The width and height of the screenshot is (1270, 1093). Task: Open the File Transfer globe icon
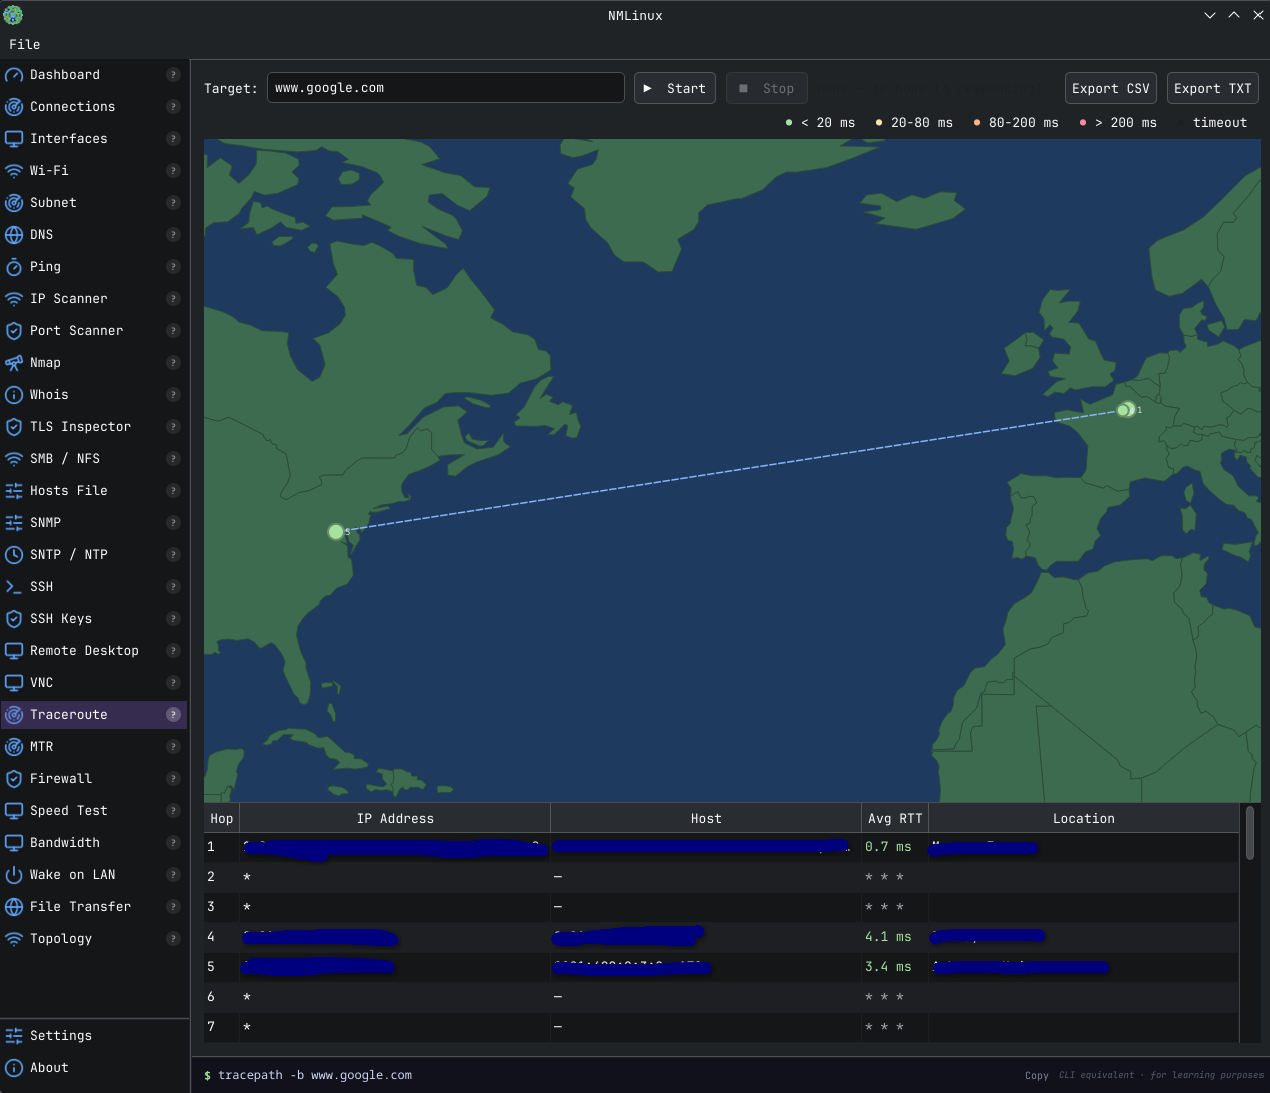tap(14, 907)
